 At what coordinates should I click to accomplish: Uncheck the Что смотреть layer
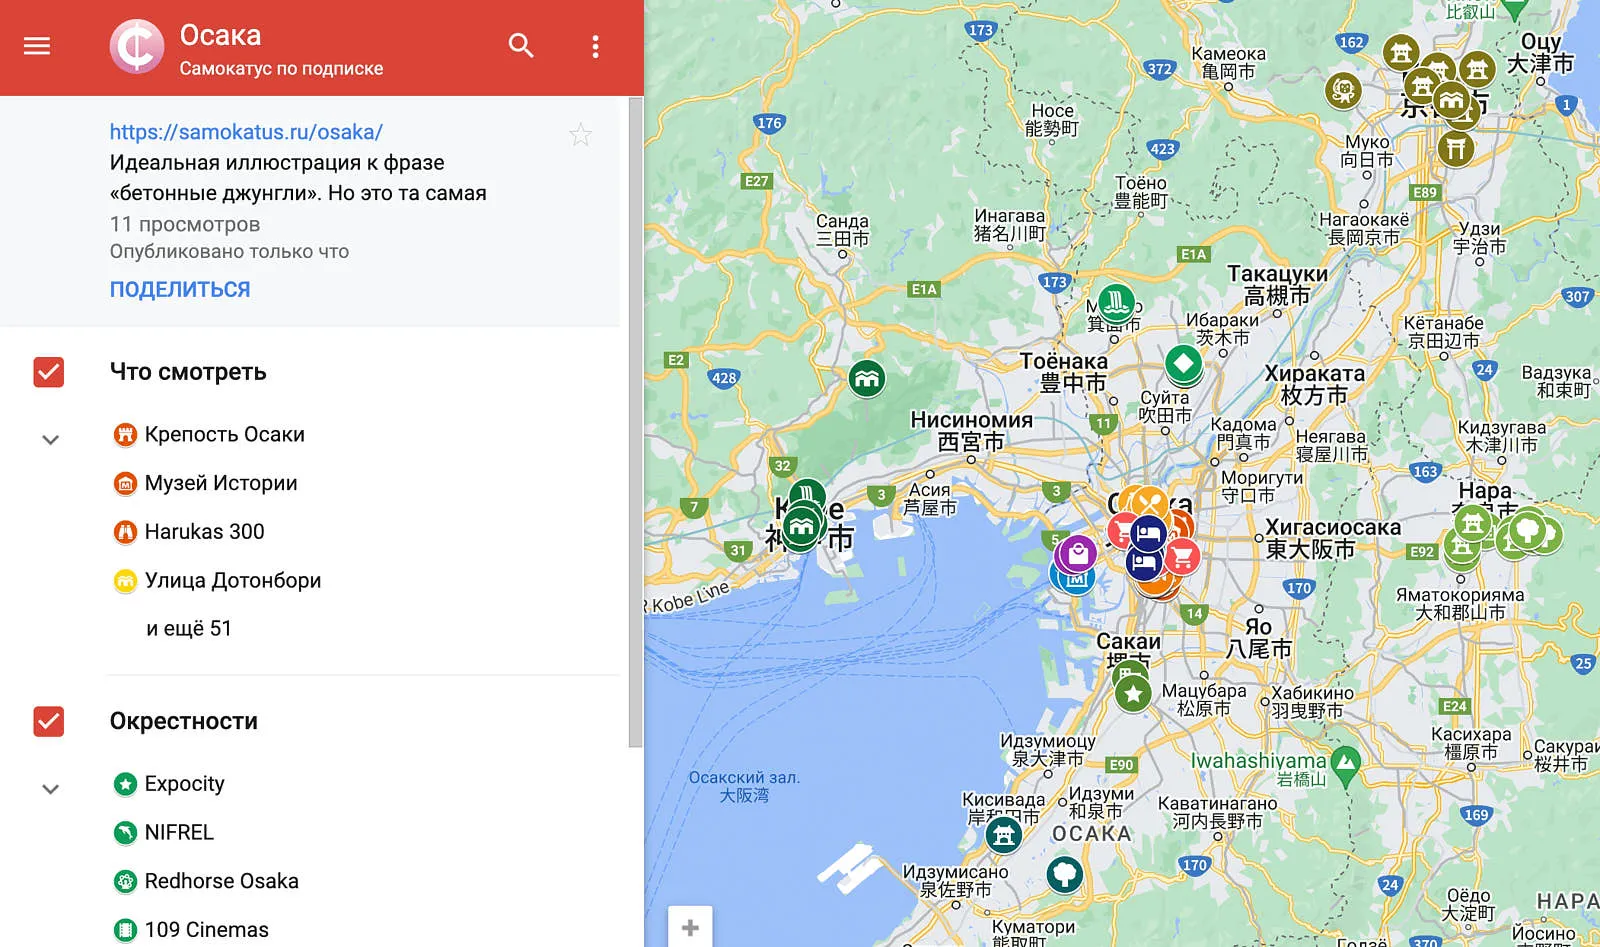[49, 372]
